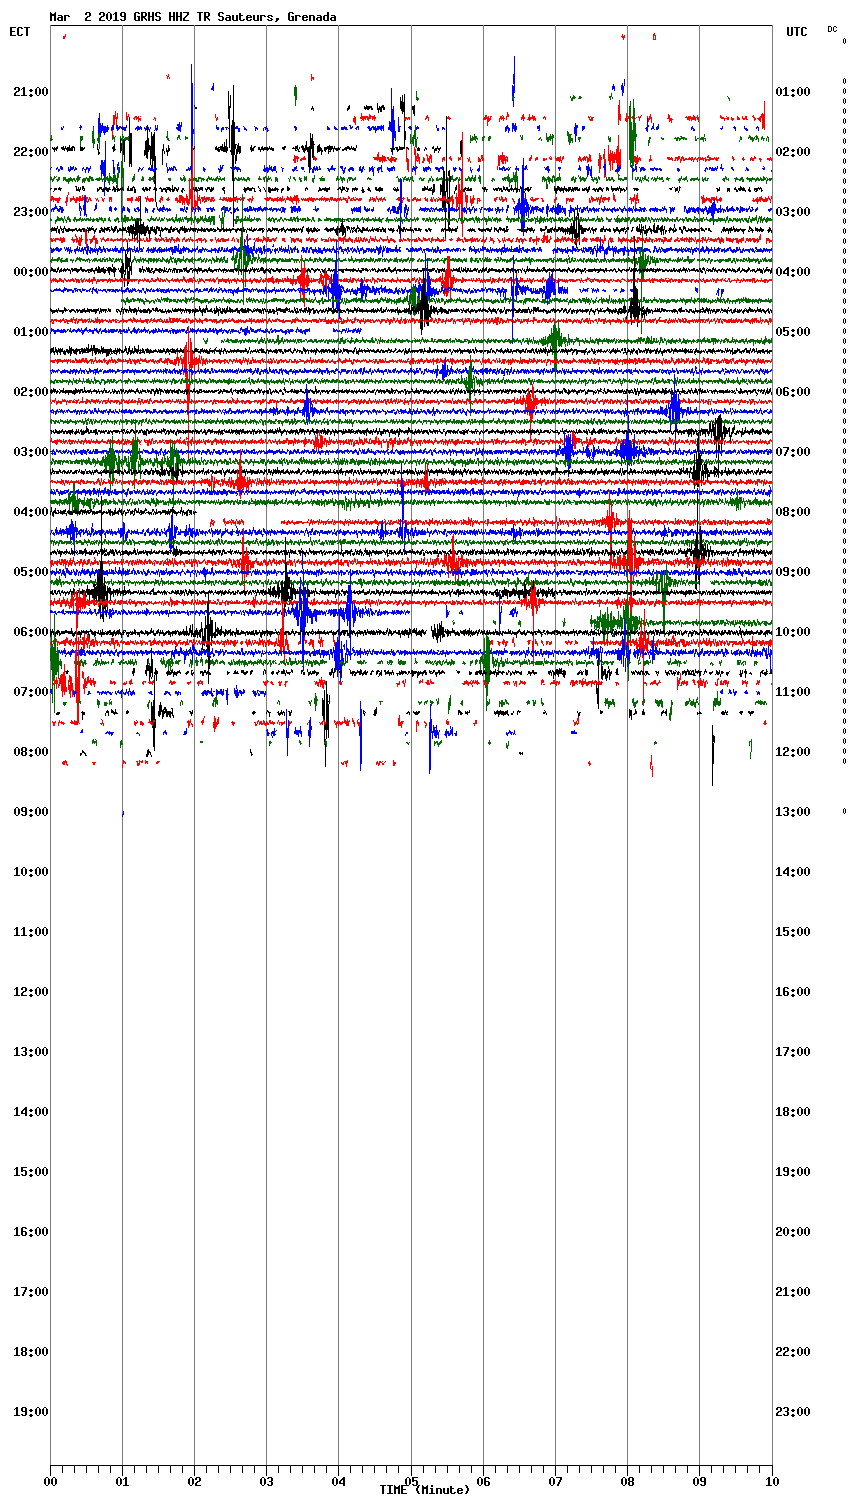Click the 23:00 UTC time label
This screenshot has height=1500, width=852.
click(x=793, y=1412)
